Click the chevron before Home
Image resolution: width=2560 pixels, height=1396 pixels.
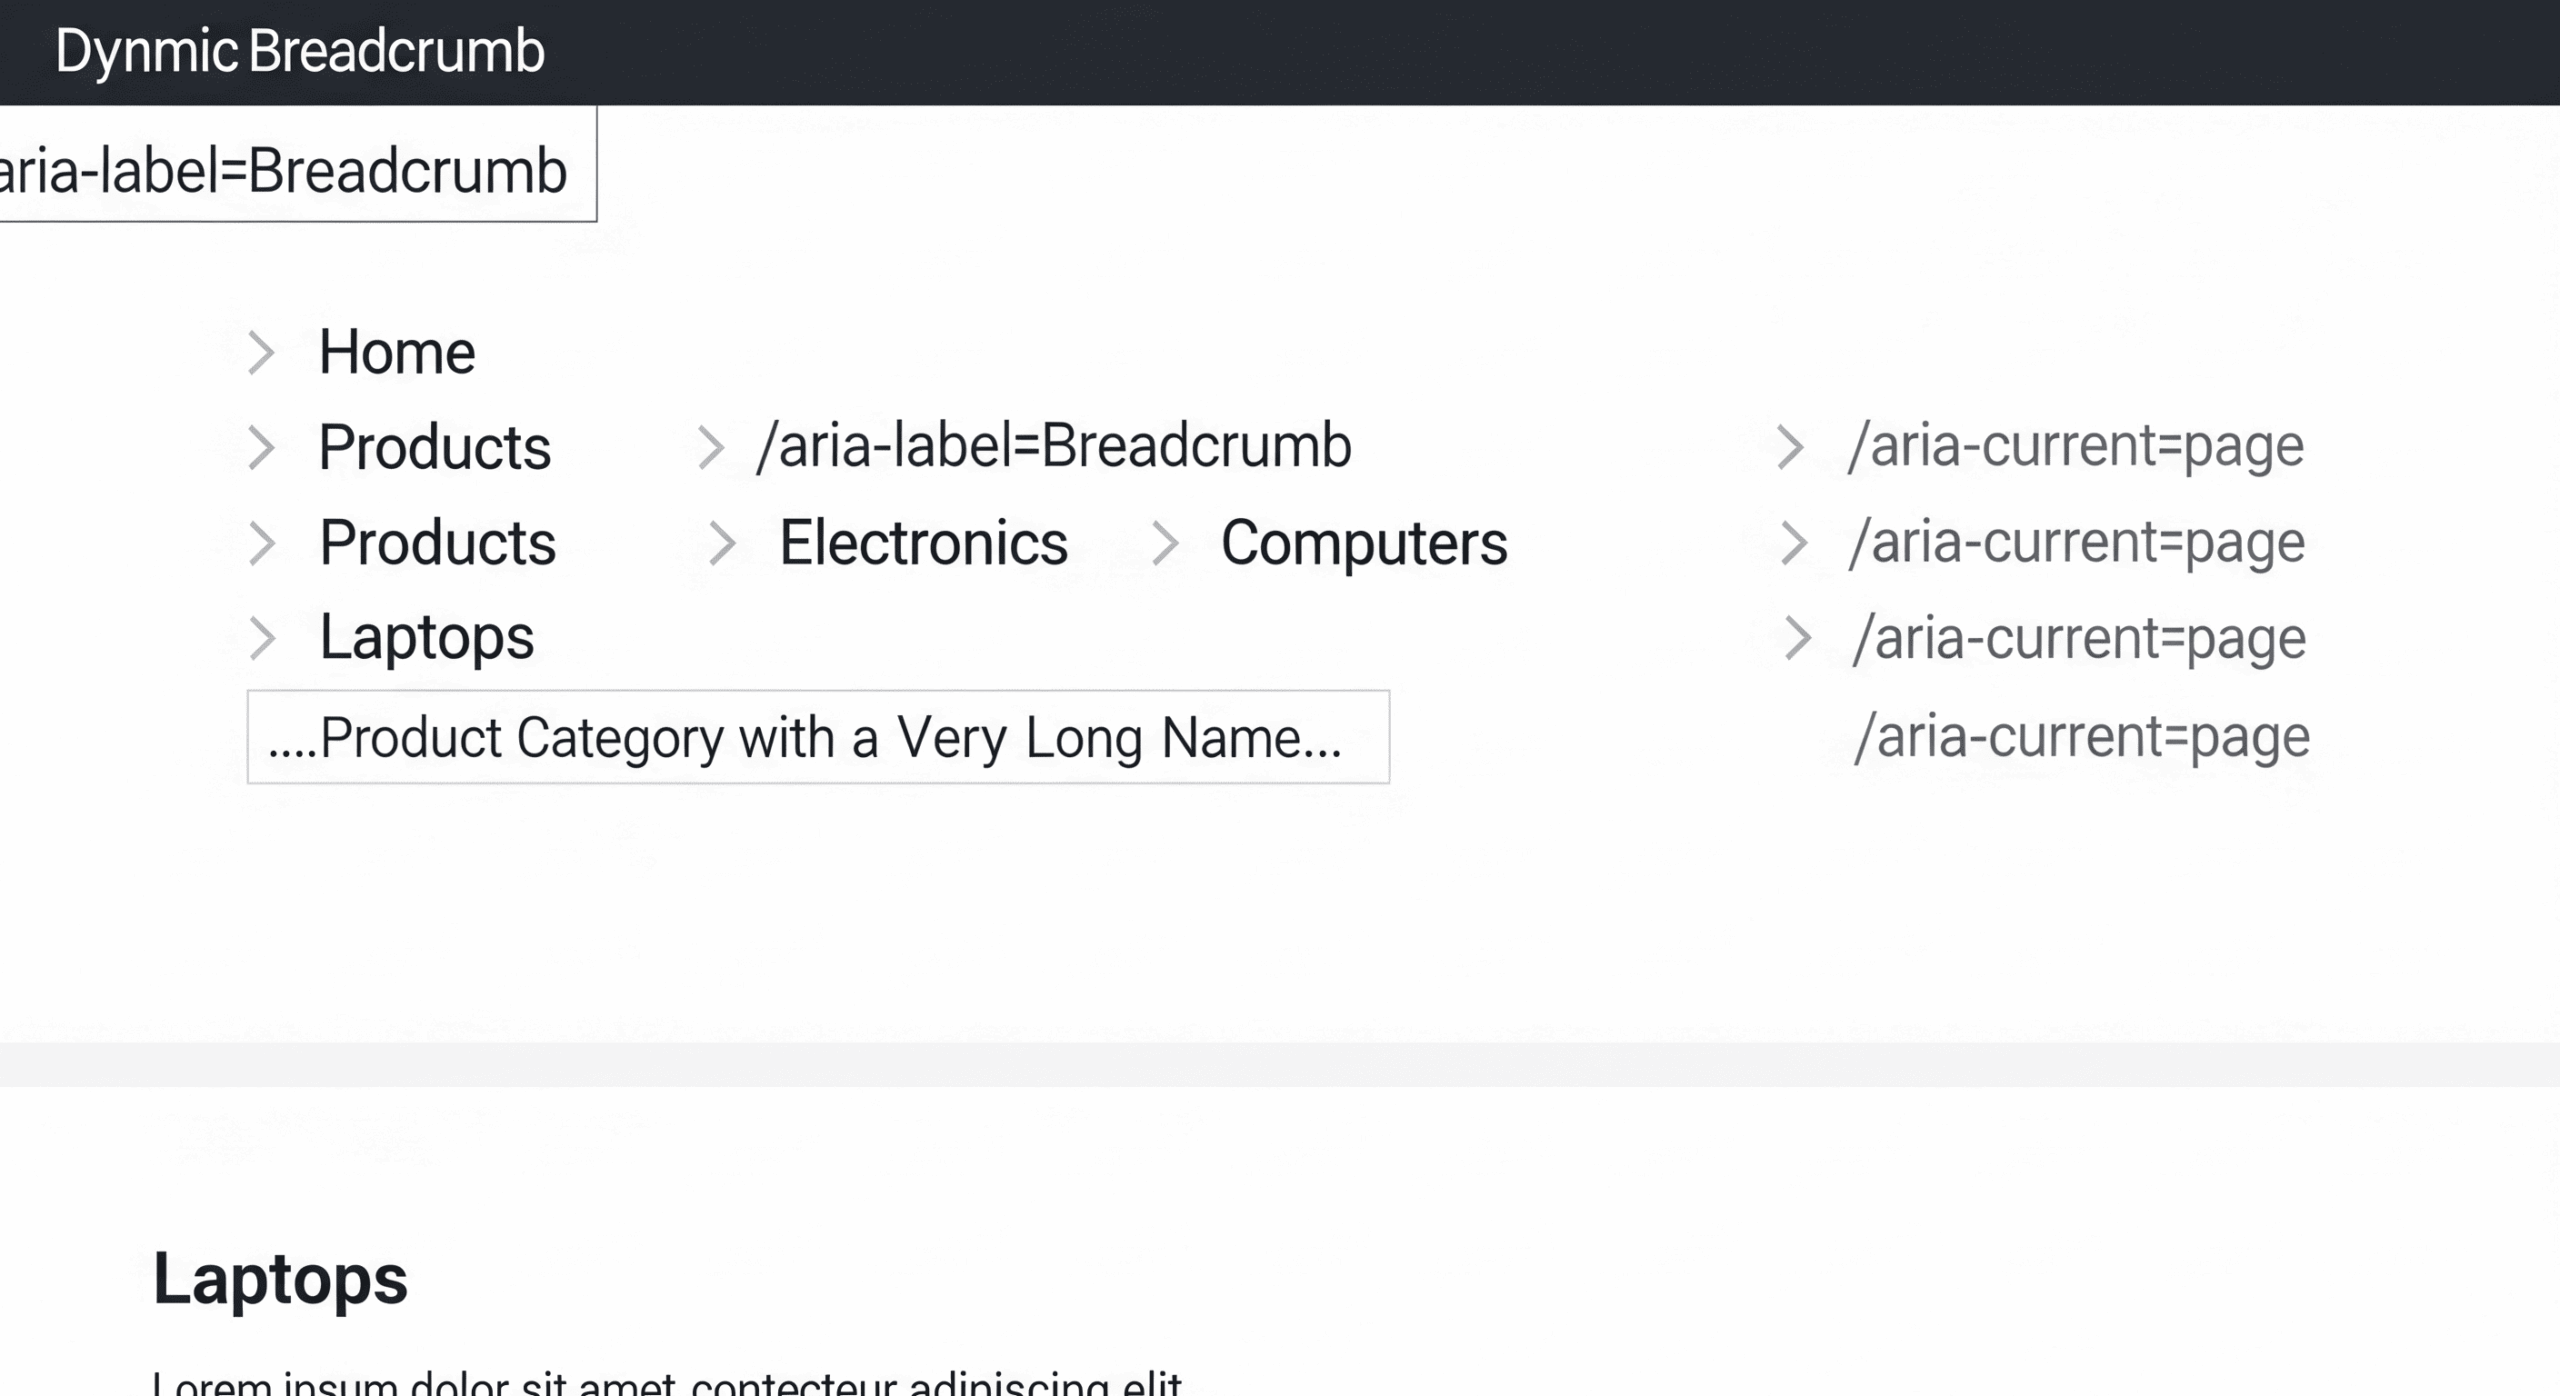coord(261,353)
